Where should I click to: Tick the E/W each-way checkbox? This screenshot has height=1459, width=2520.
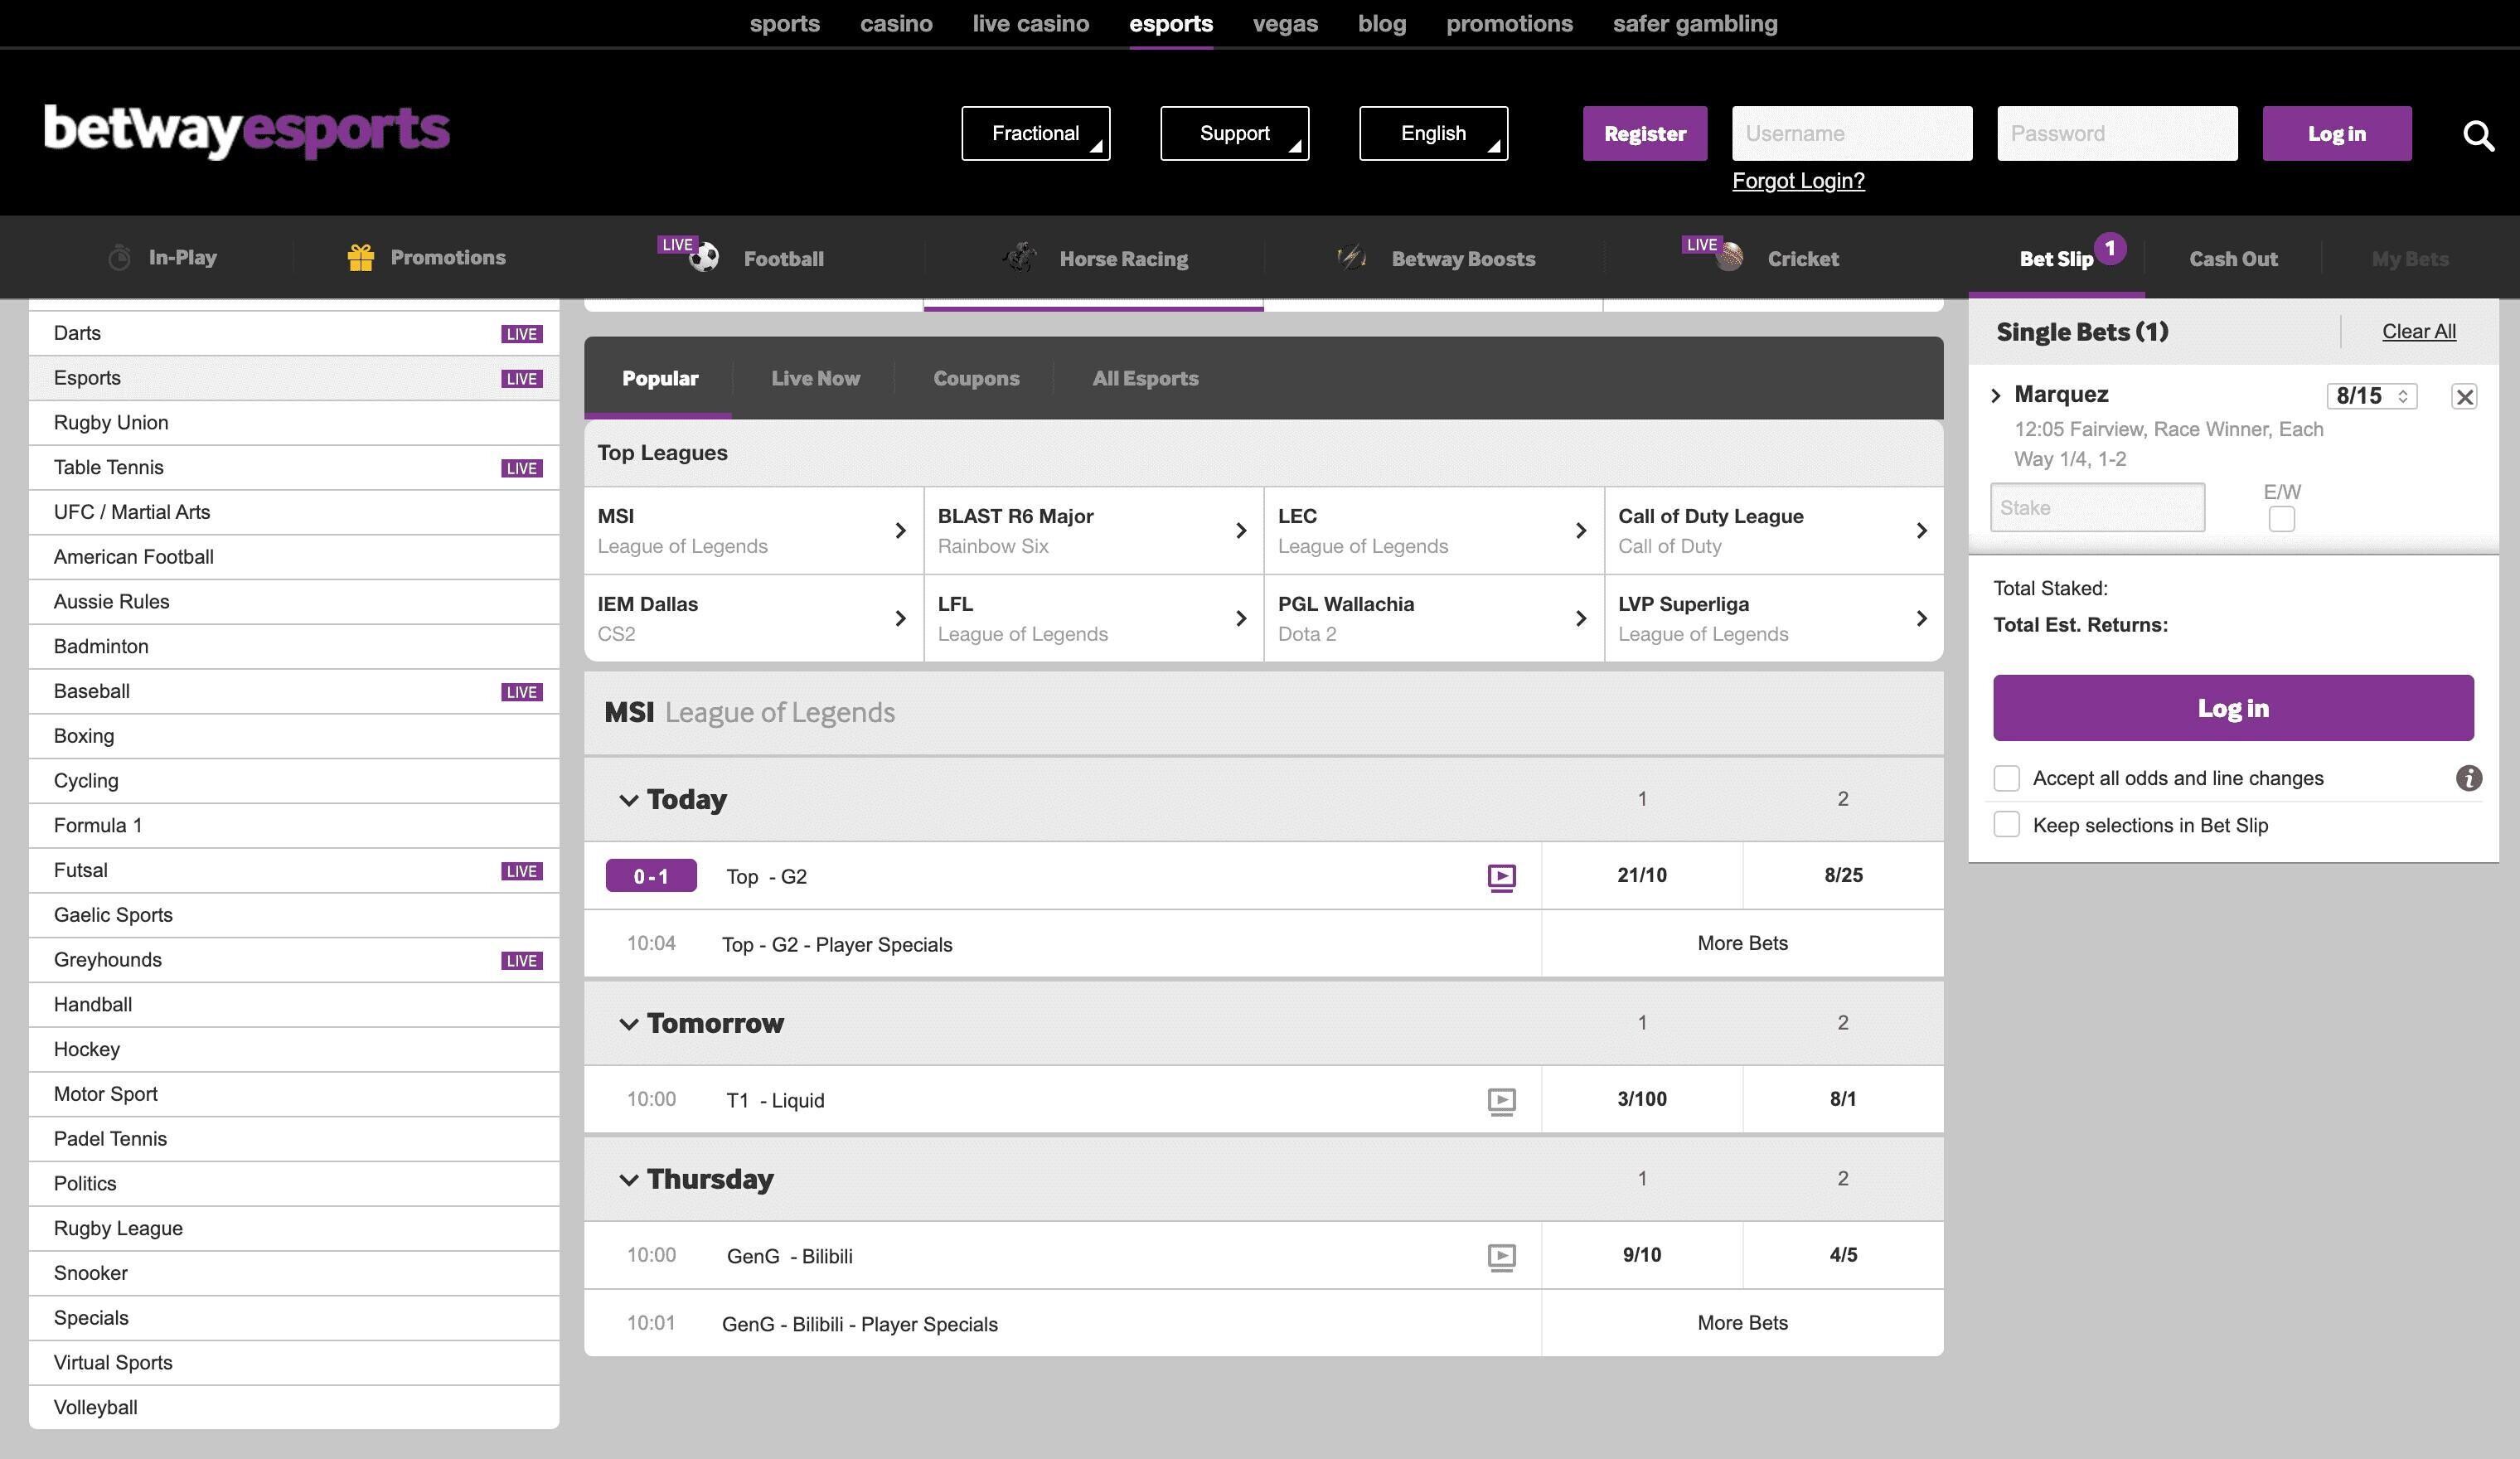tap(2281, 519)
